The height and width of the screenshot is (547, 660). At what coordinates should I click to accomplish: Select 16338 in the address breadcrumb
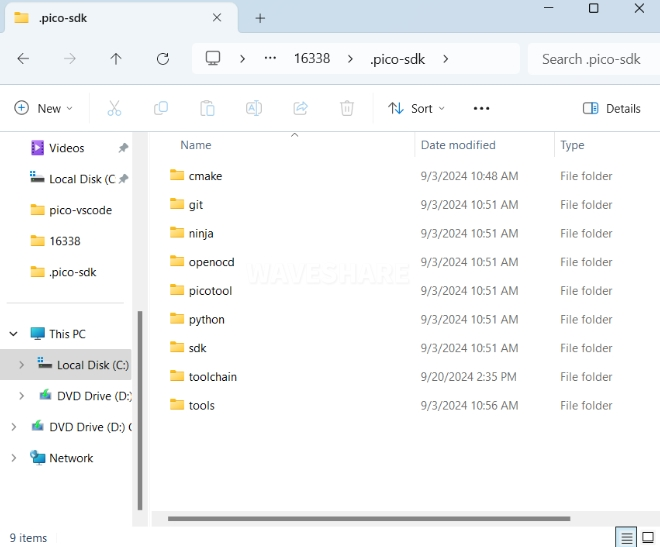[311, 59]
